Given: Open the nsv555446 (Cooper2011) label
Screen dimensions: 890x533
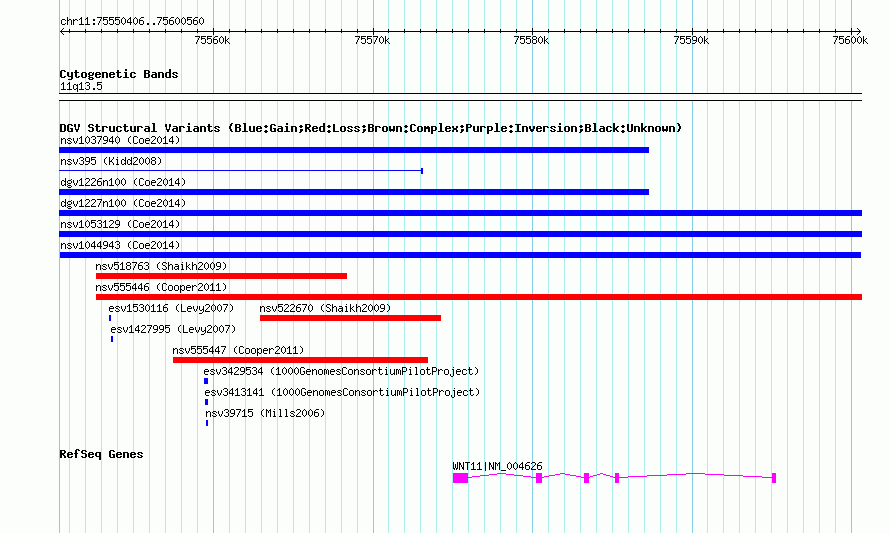Looking at the screenshot, I should click(161, 287).
